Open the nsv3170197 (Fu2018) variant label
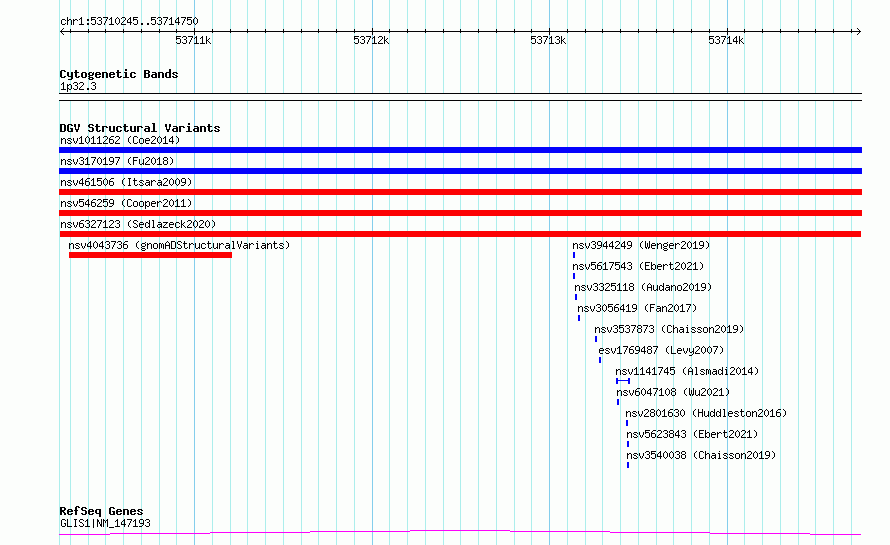The width and height of the screenshot is (890, 545). (x=117, y=161)
